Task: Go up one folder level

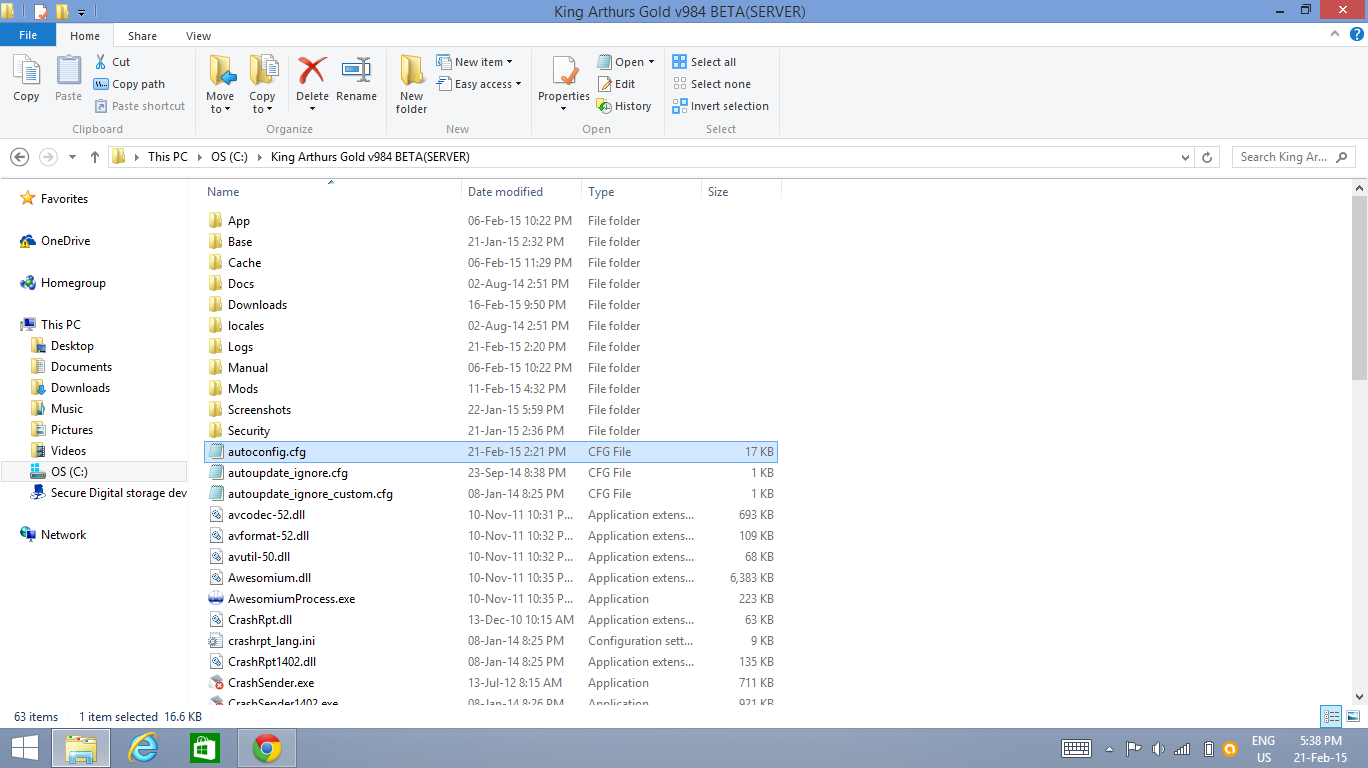Action: (x=95, y=157)
